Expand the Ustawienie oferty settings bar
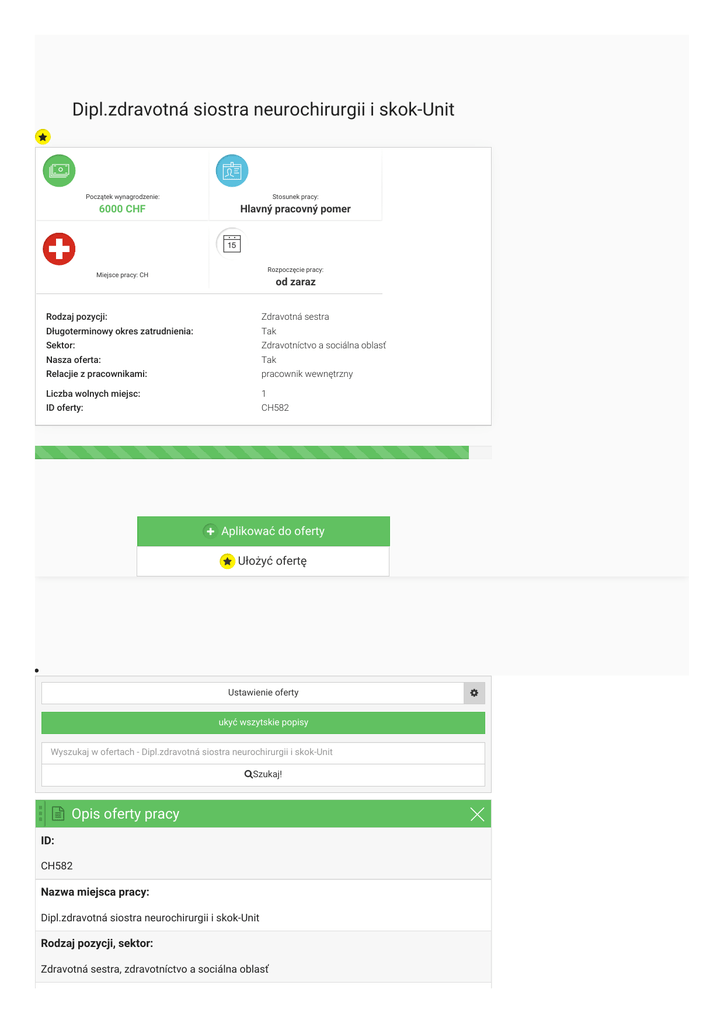 point(252,693)
